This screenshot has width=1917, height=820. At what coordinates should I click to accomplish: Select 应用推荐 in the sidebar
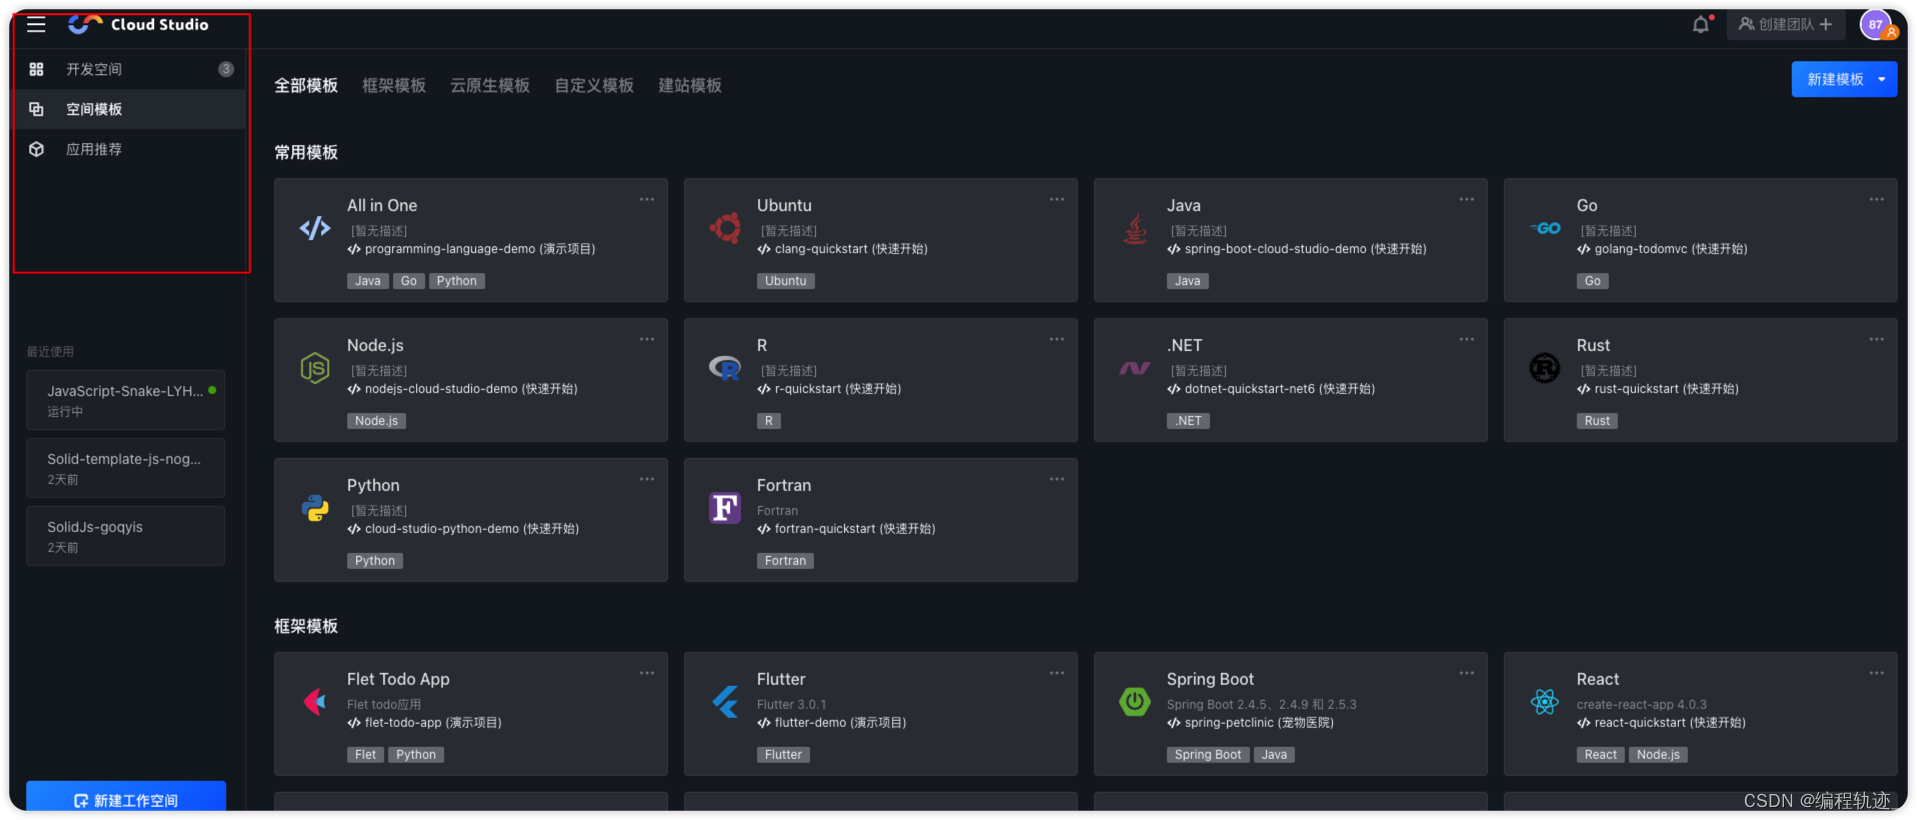130,149
